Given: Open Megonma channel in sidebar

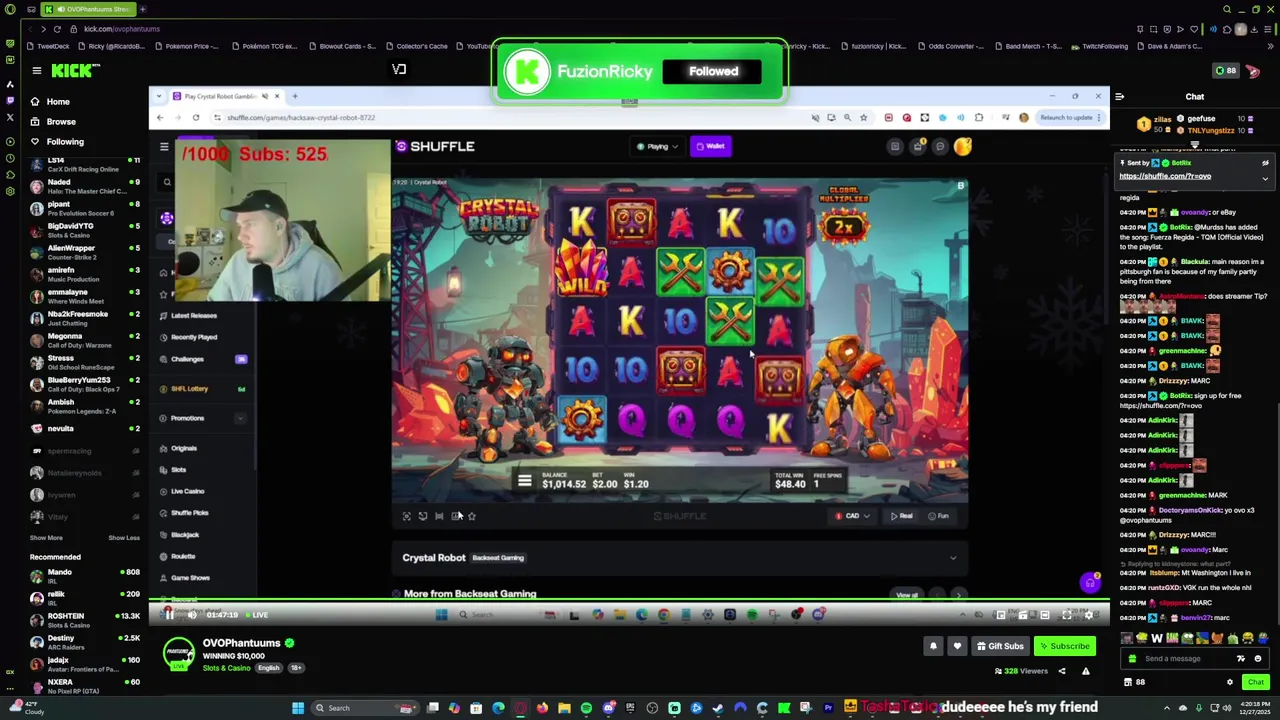Looking at the screenshot, I should click(x=85, y=340).
